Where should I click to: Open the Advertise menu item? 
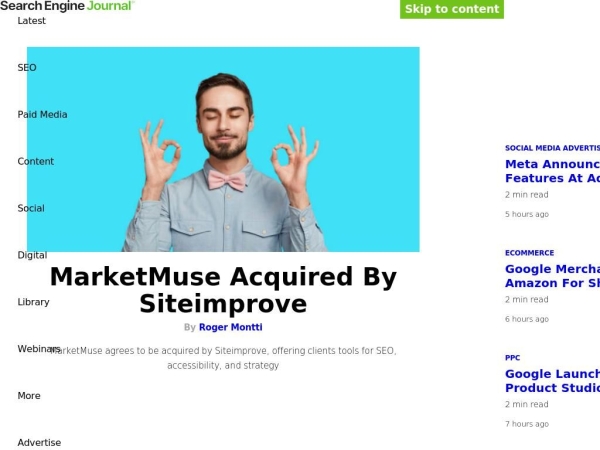[39, 443]
